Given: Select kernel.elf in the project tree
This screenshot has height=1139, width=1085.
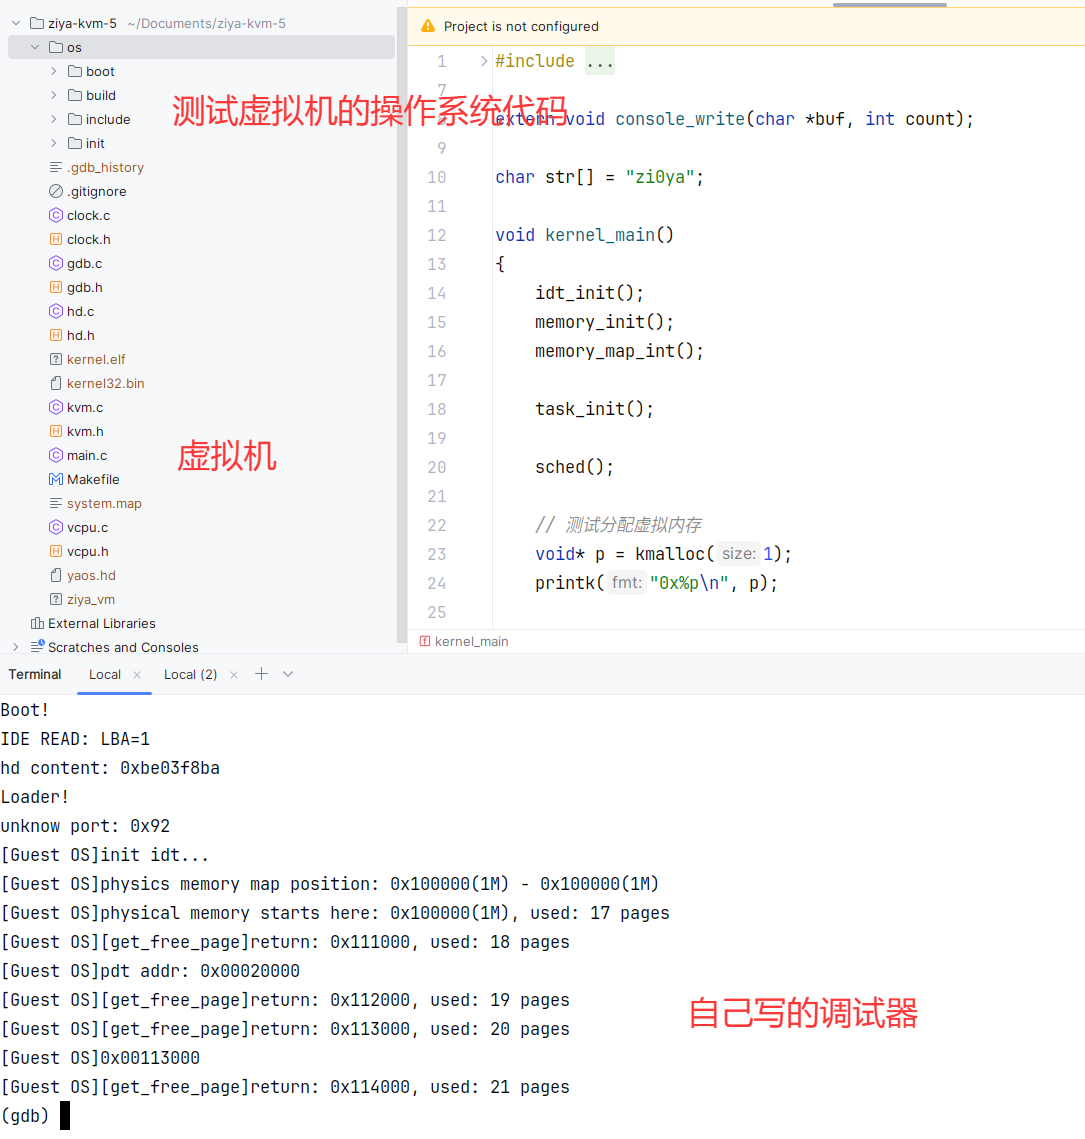Looking at the screenshot, I should [96, 359].
